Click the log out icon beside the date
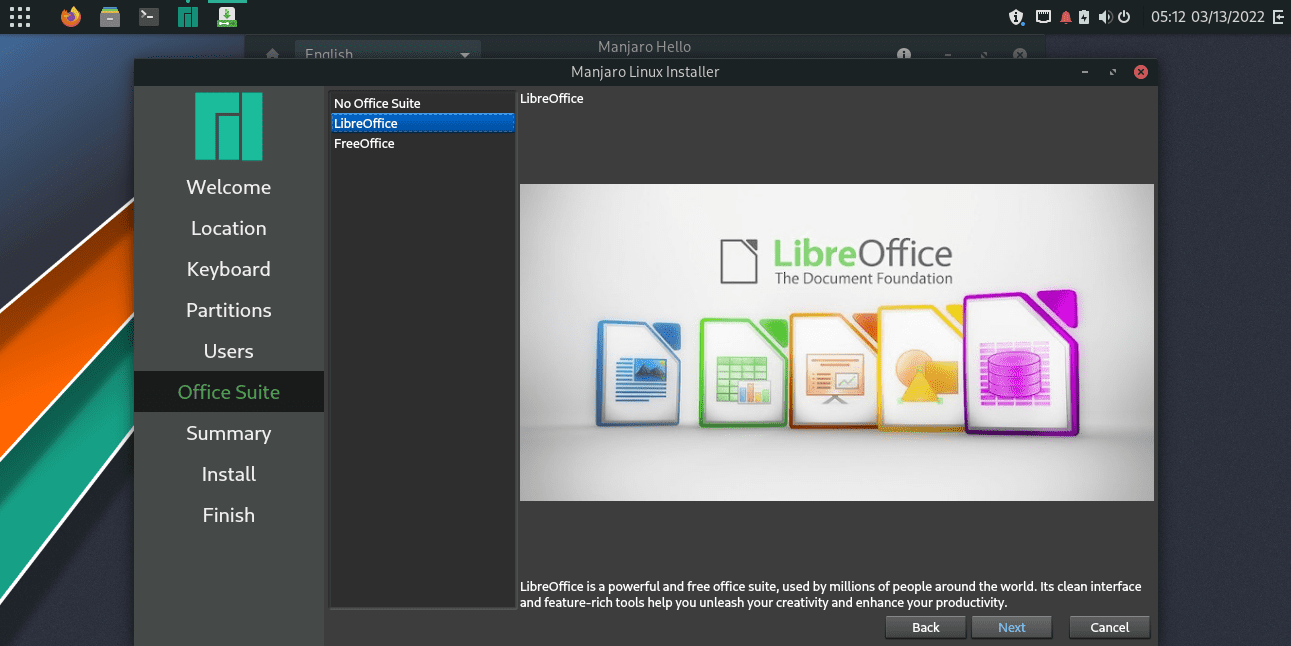The image size is (1291, 646). [x=1279, y=16]
